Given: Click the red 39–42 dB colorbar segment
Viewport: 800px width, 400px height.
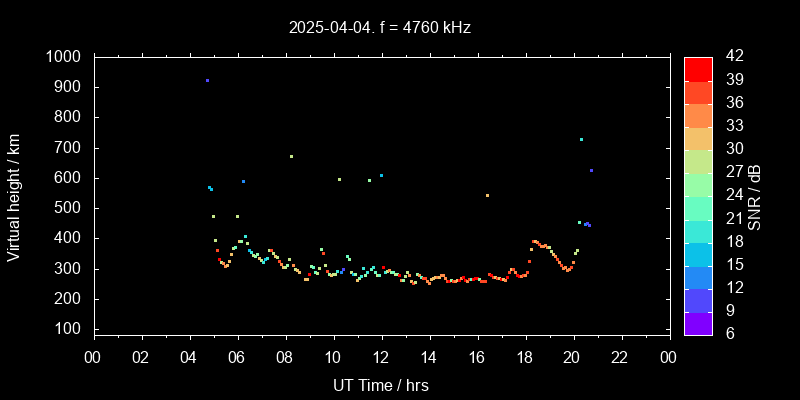Looking at the screenshot, I should tap(698, 68).
